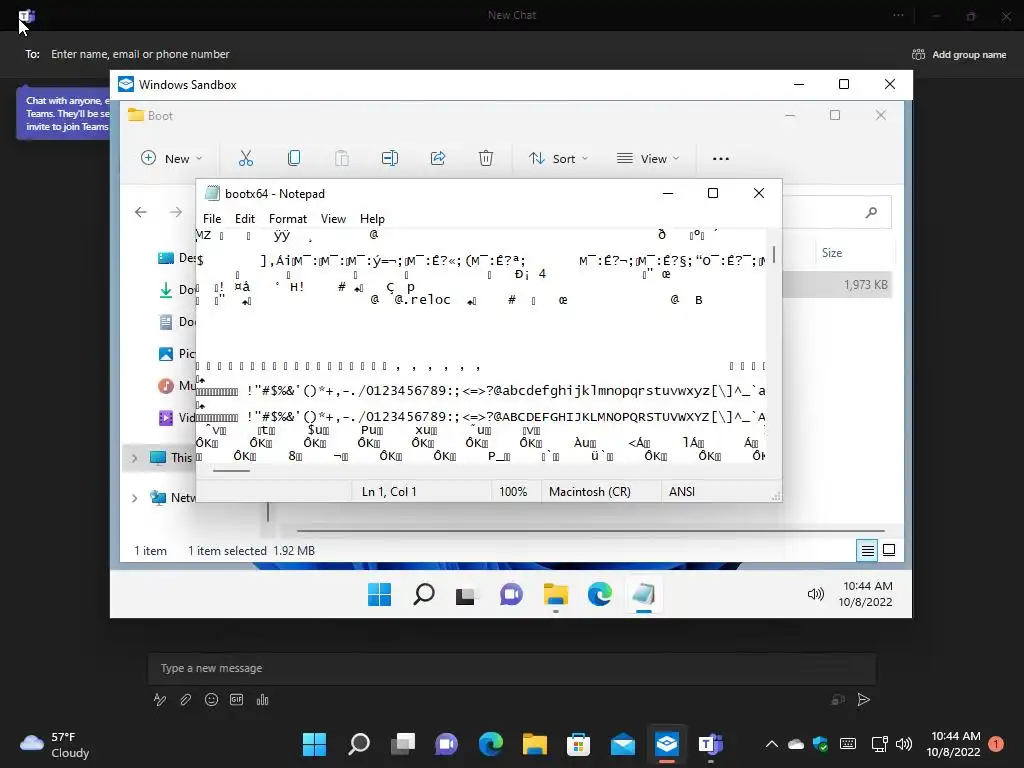This screenshot has width=1024, height=768.
Task: Click Ln 1, Col 1 status entry
Action: click(389, 492)
